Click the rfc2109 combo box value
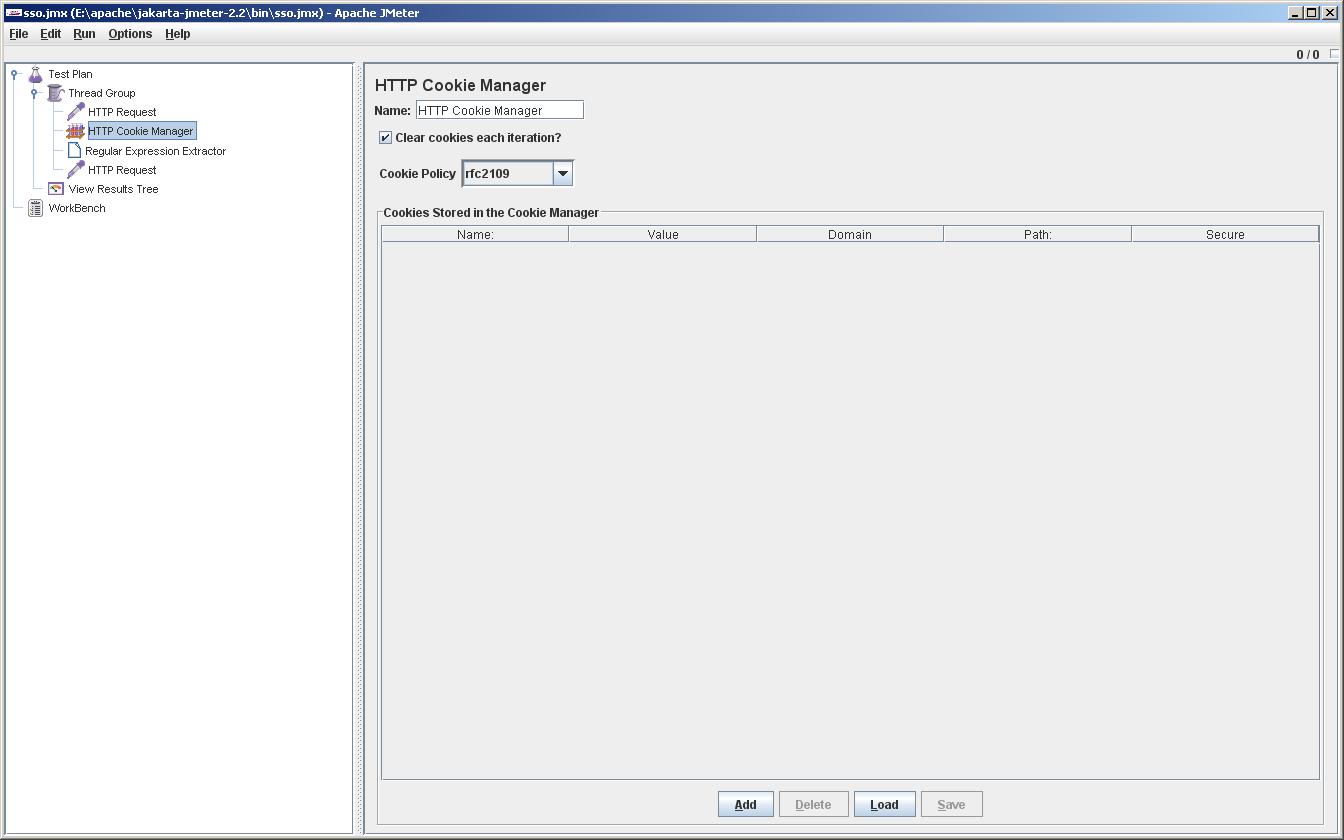This screenshot has height=840, width=1344. pyautogui.click(x=508, y=173)
